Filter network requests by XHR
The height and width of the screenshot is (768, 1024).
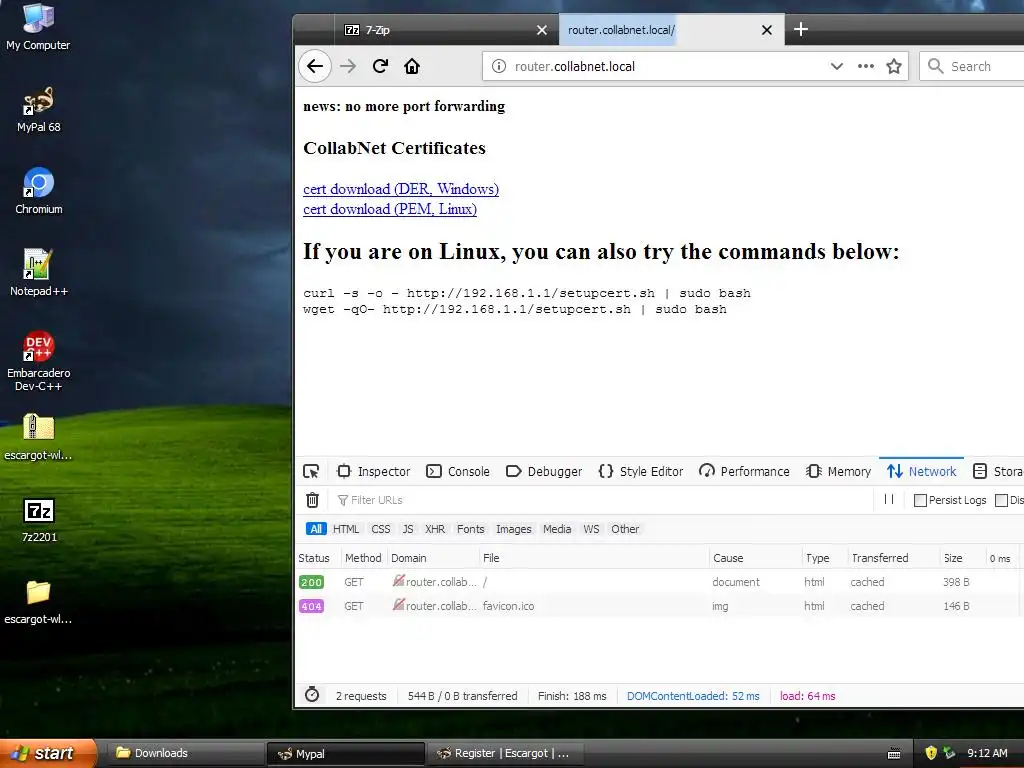tap(435, 529)
